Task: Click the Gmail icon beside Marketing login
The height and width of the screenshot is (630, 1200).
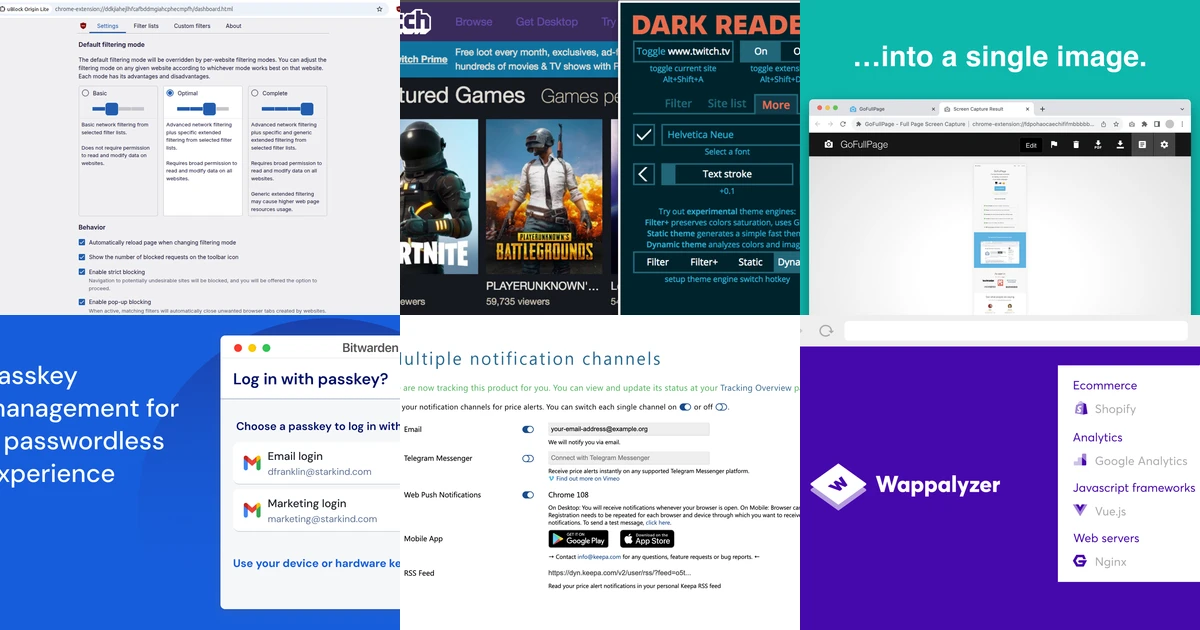Action: pyautogui.click(x=252, y=511)
